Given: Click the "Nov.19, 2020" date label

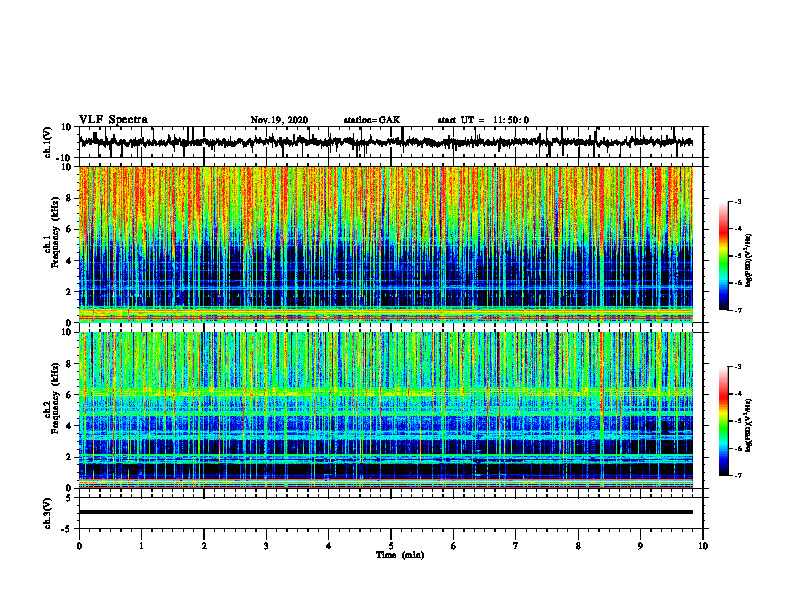Looking at the screenshot, I should [x=279, y=120].
